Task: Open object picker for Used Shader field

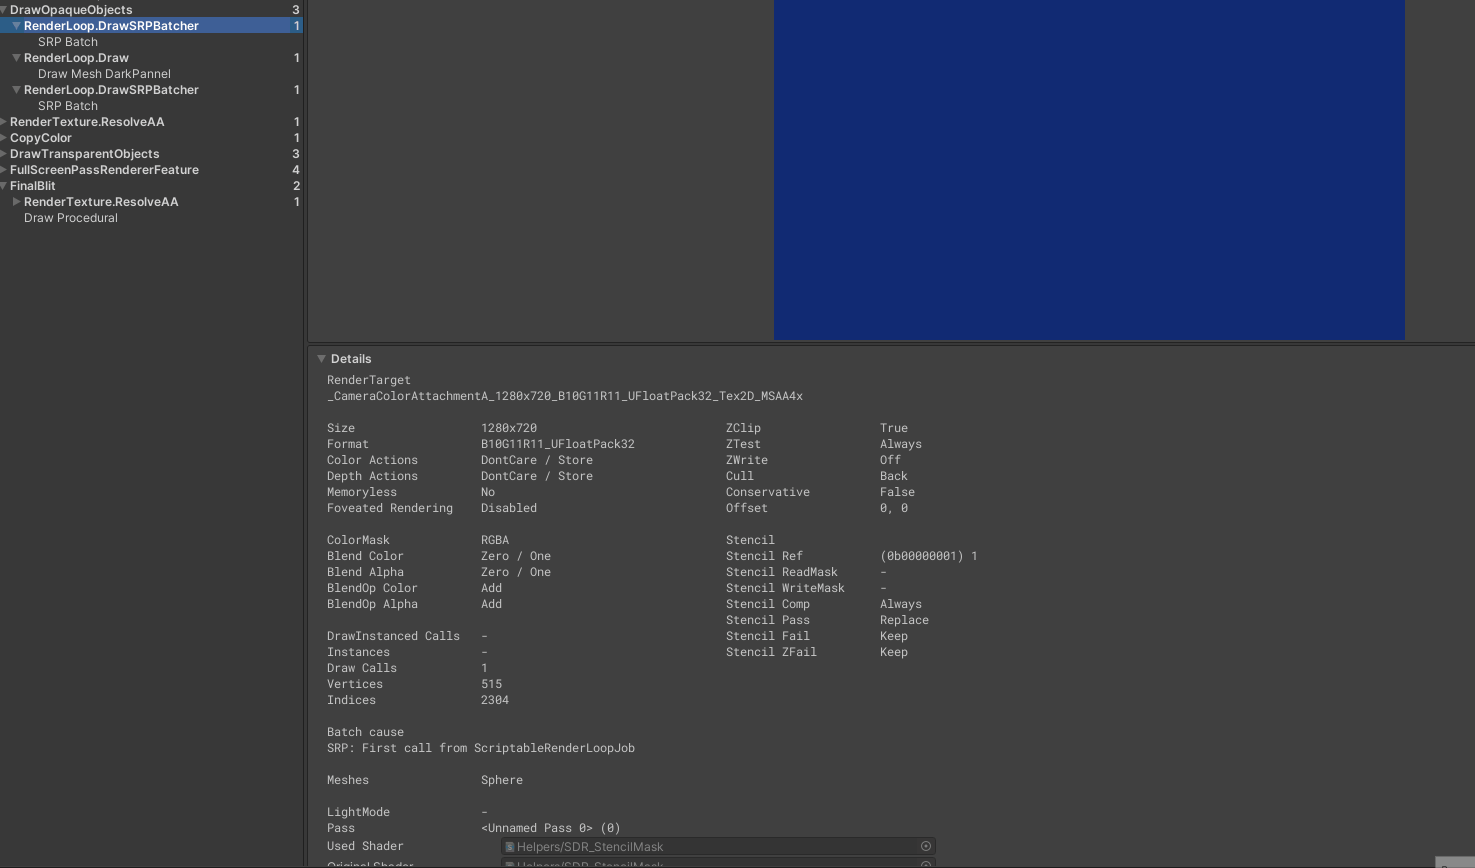Action: tap(926, 846)
